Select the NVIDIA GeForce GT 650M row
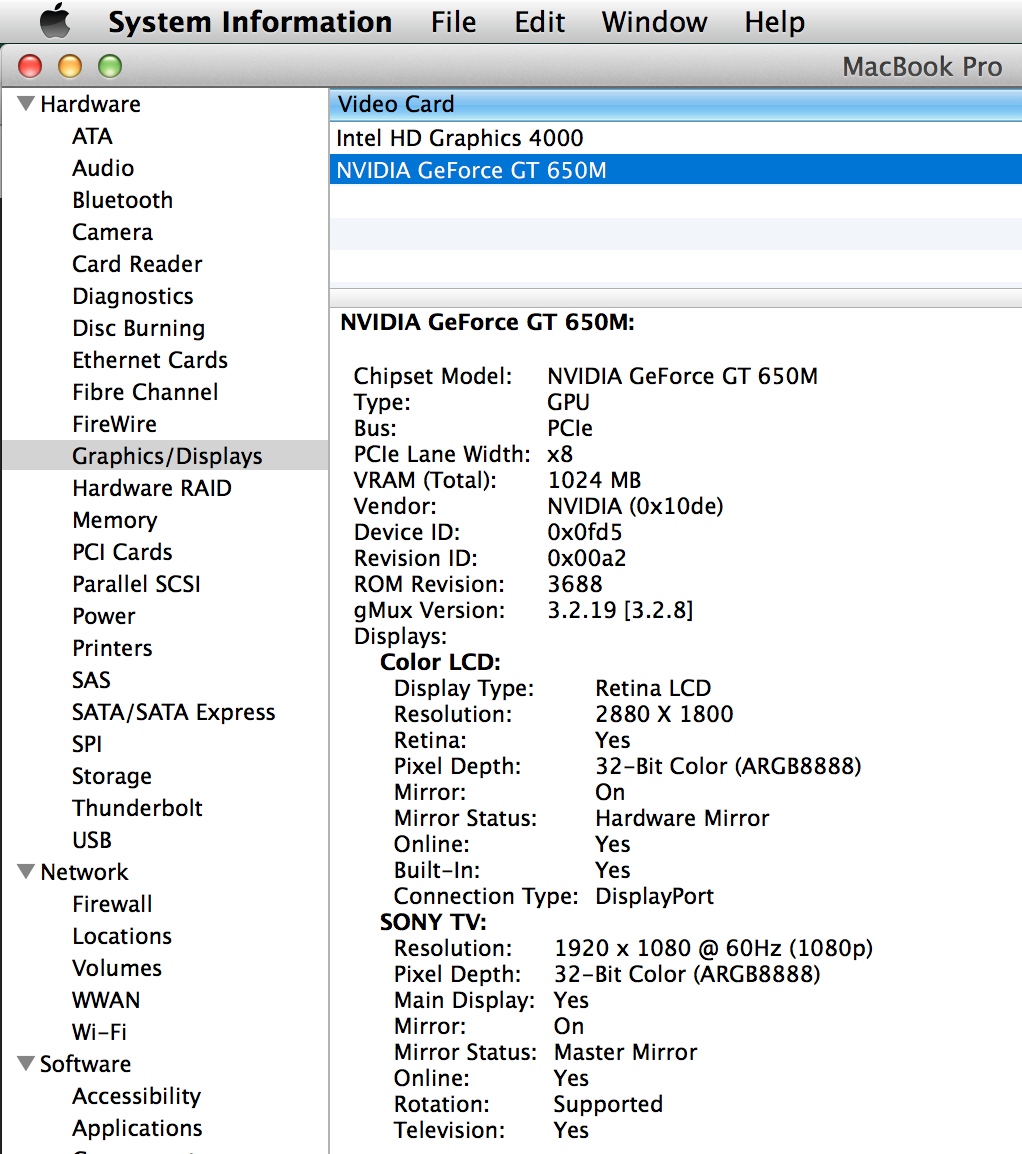This screenshot has height=1154, width=1022. pyautogui.click(x=675, y=170)
